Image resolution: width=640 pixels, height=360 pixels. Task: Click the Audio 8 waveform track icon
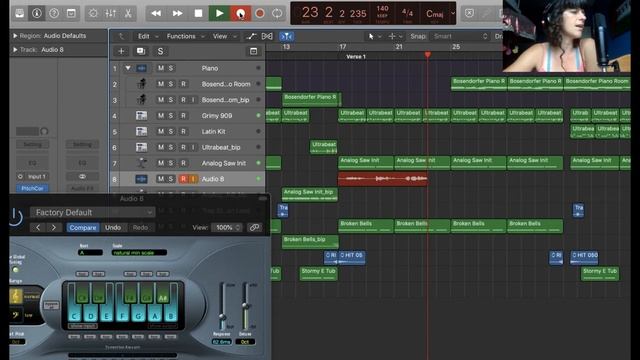tap(142, 179)
